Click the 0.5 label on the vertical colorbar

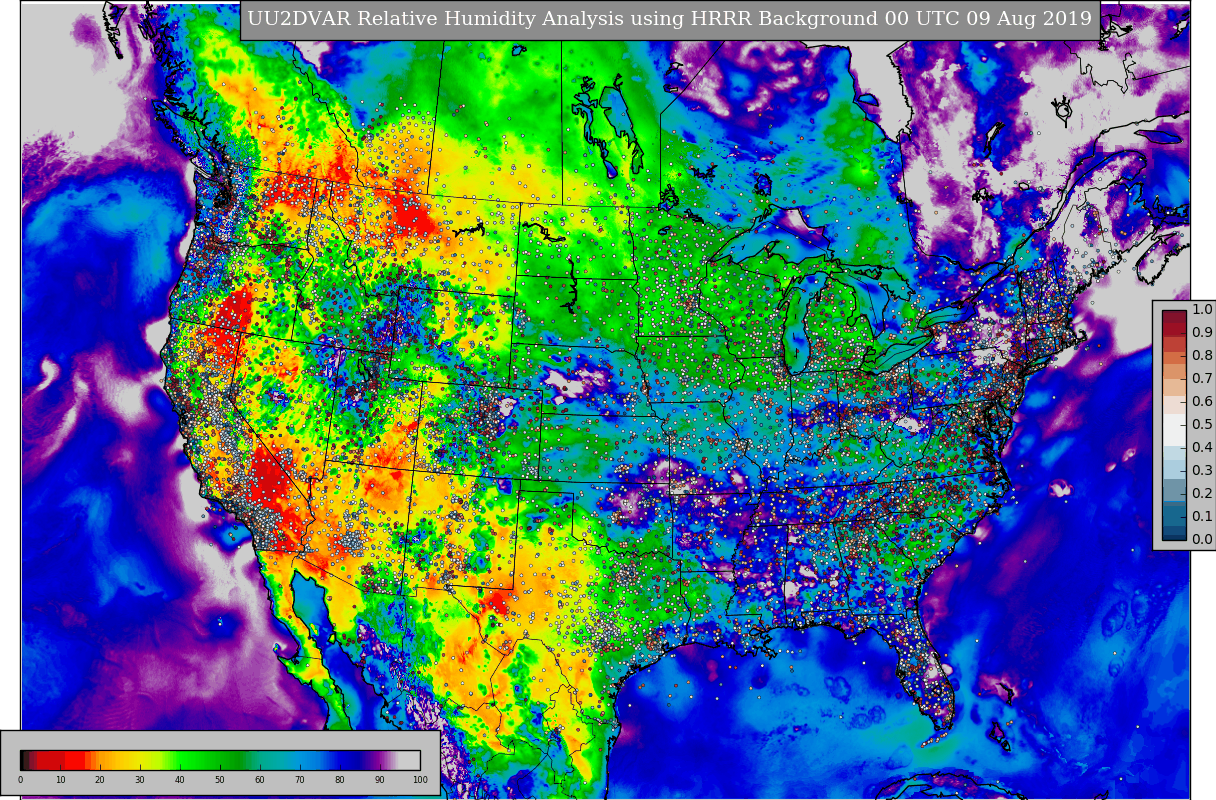coord(1202,425)
